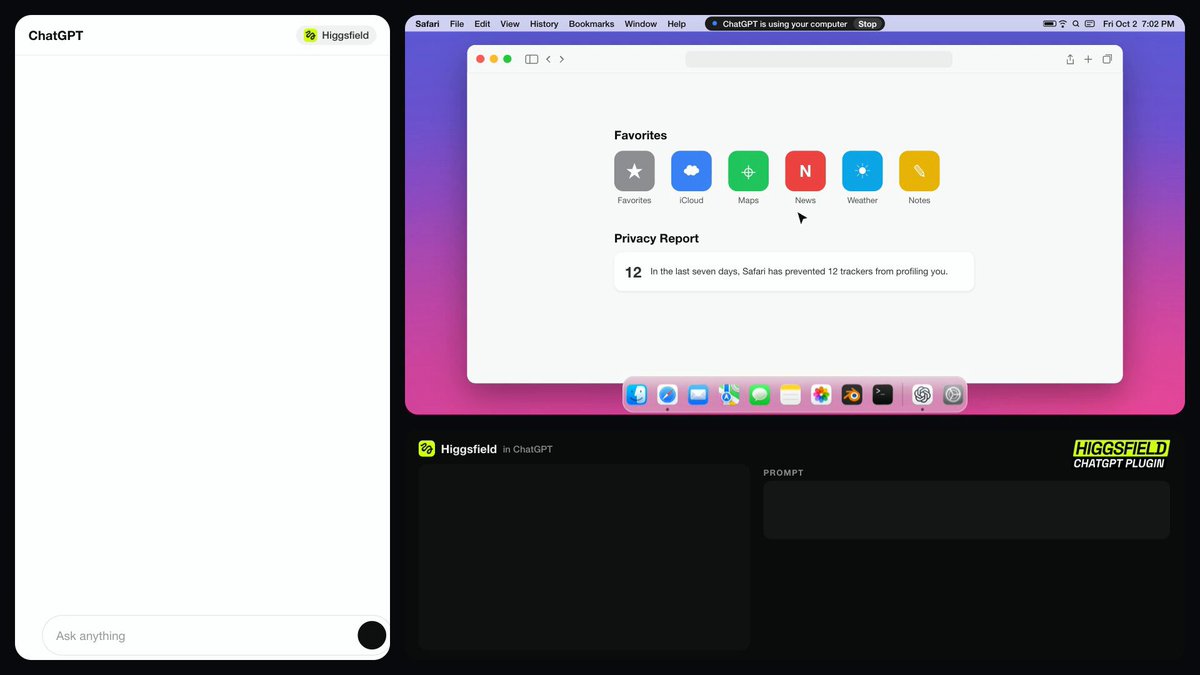
Task: Show Safari tab overview
Action: 1107,59
